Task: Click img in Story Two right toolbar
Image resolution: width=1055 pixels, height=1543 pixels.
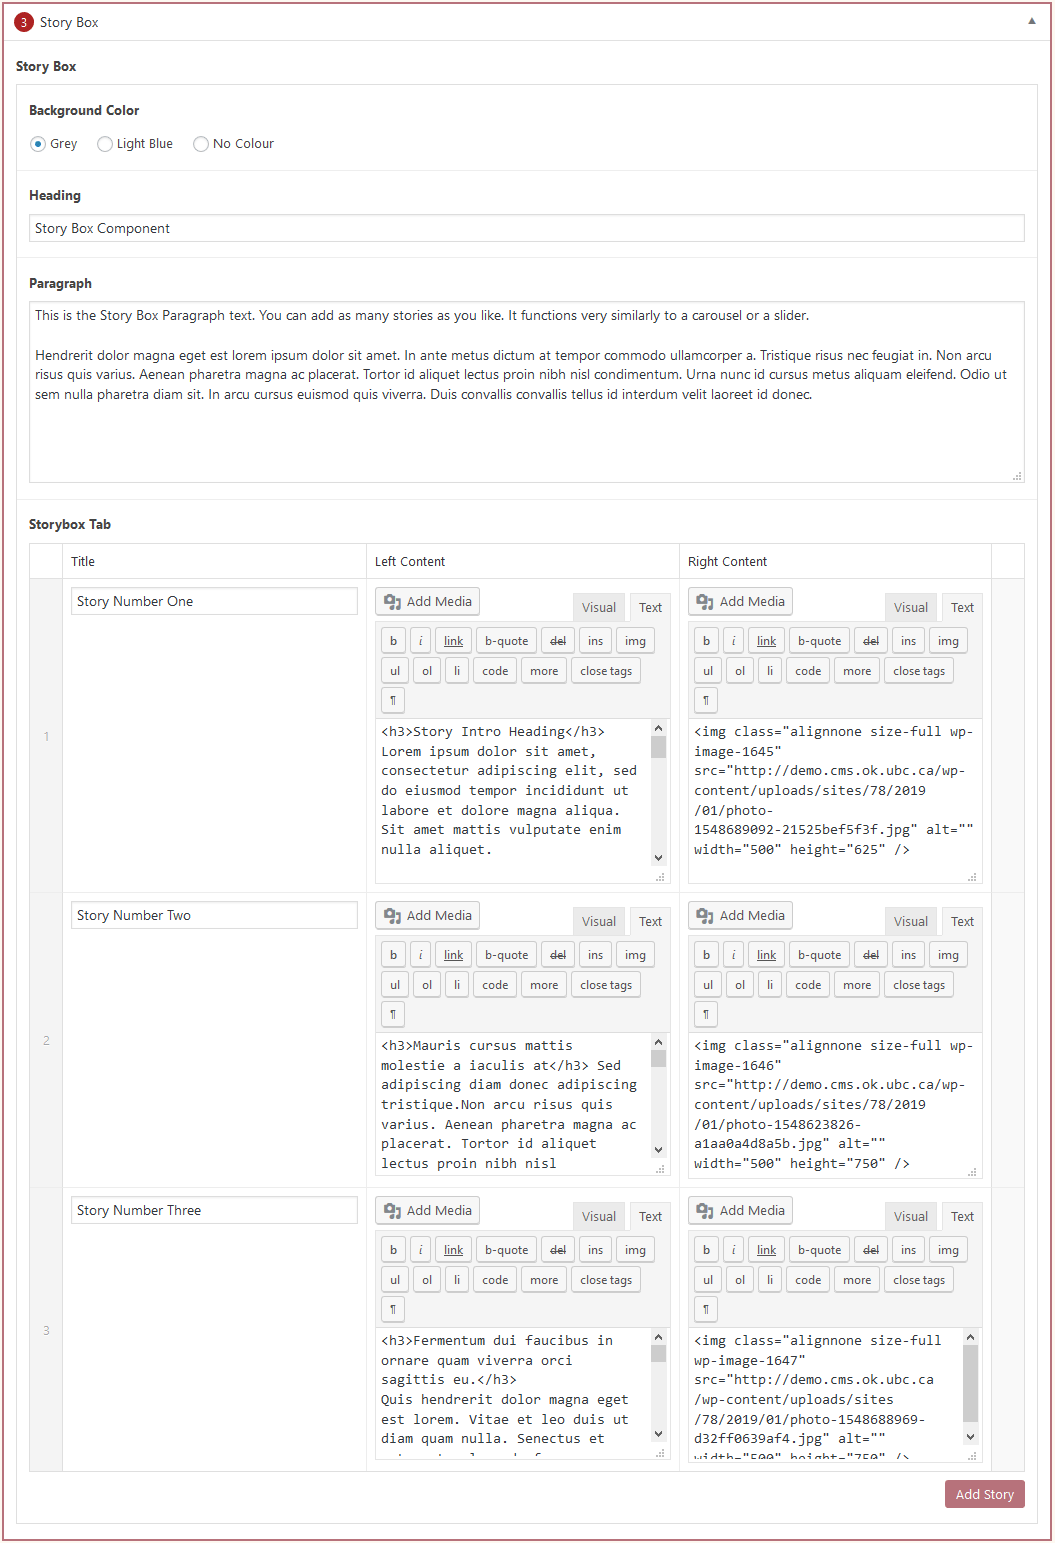Action: tap(948, 955)
